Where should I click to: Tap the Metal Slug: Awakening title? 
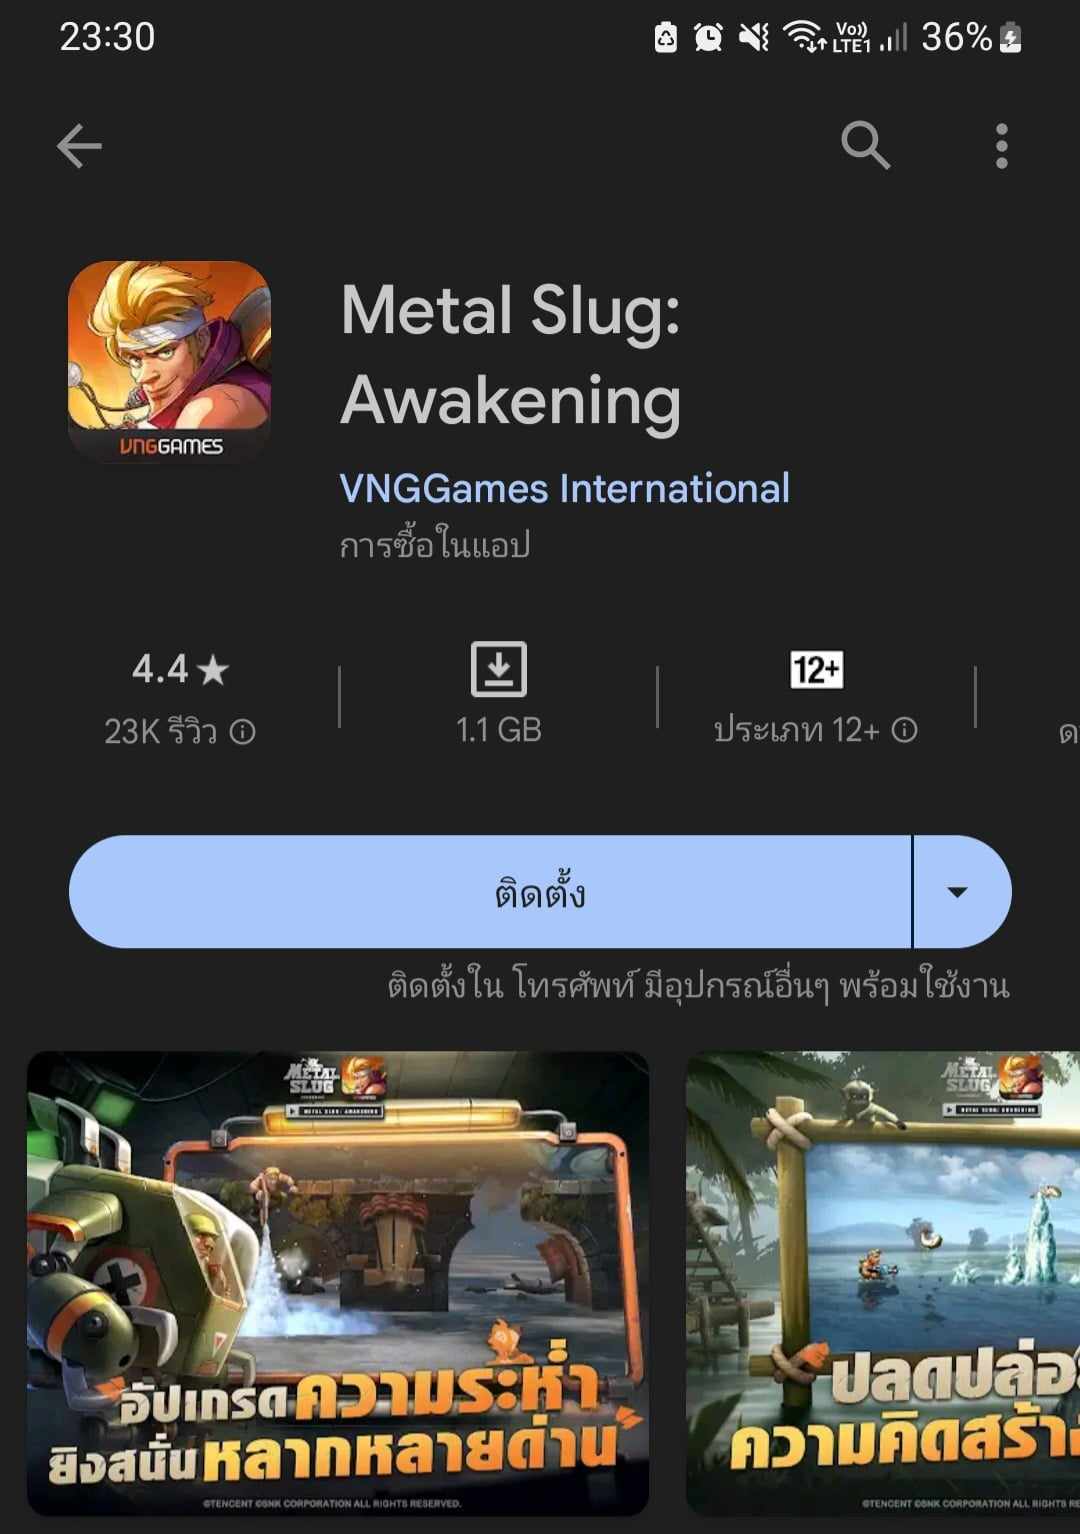[x=511, y=354]
